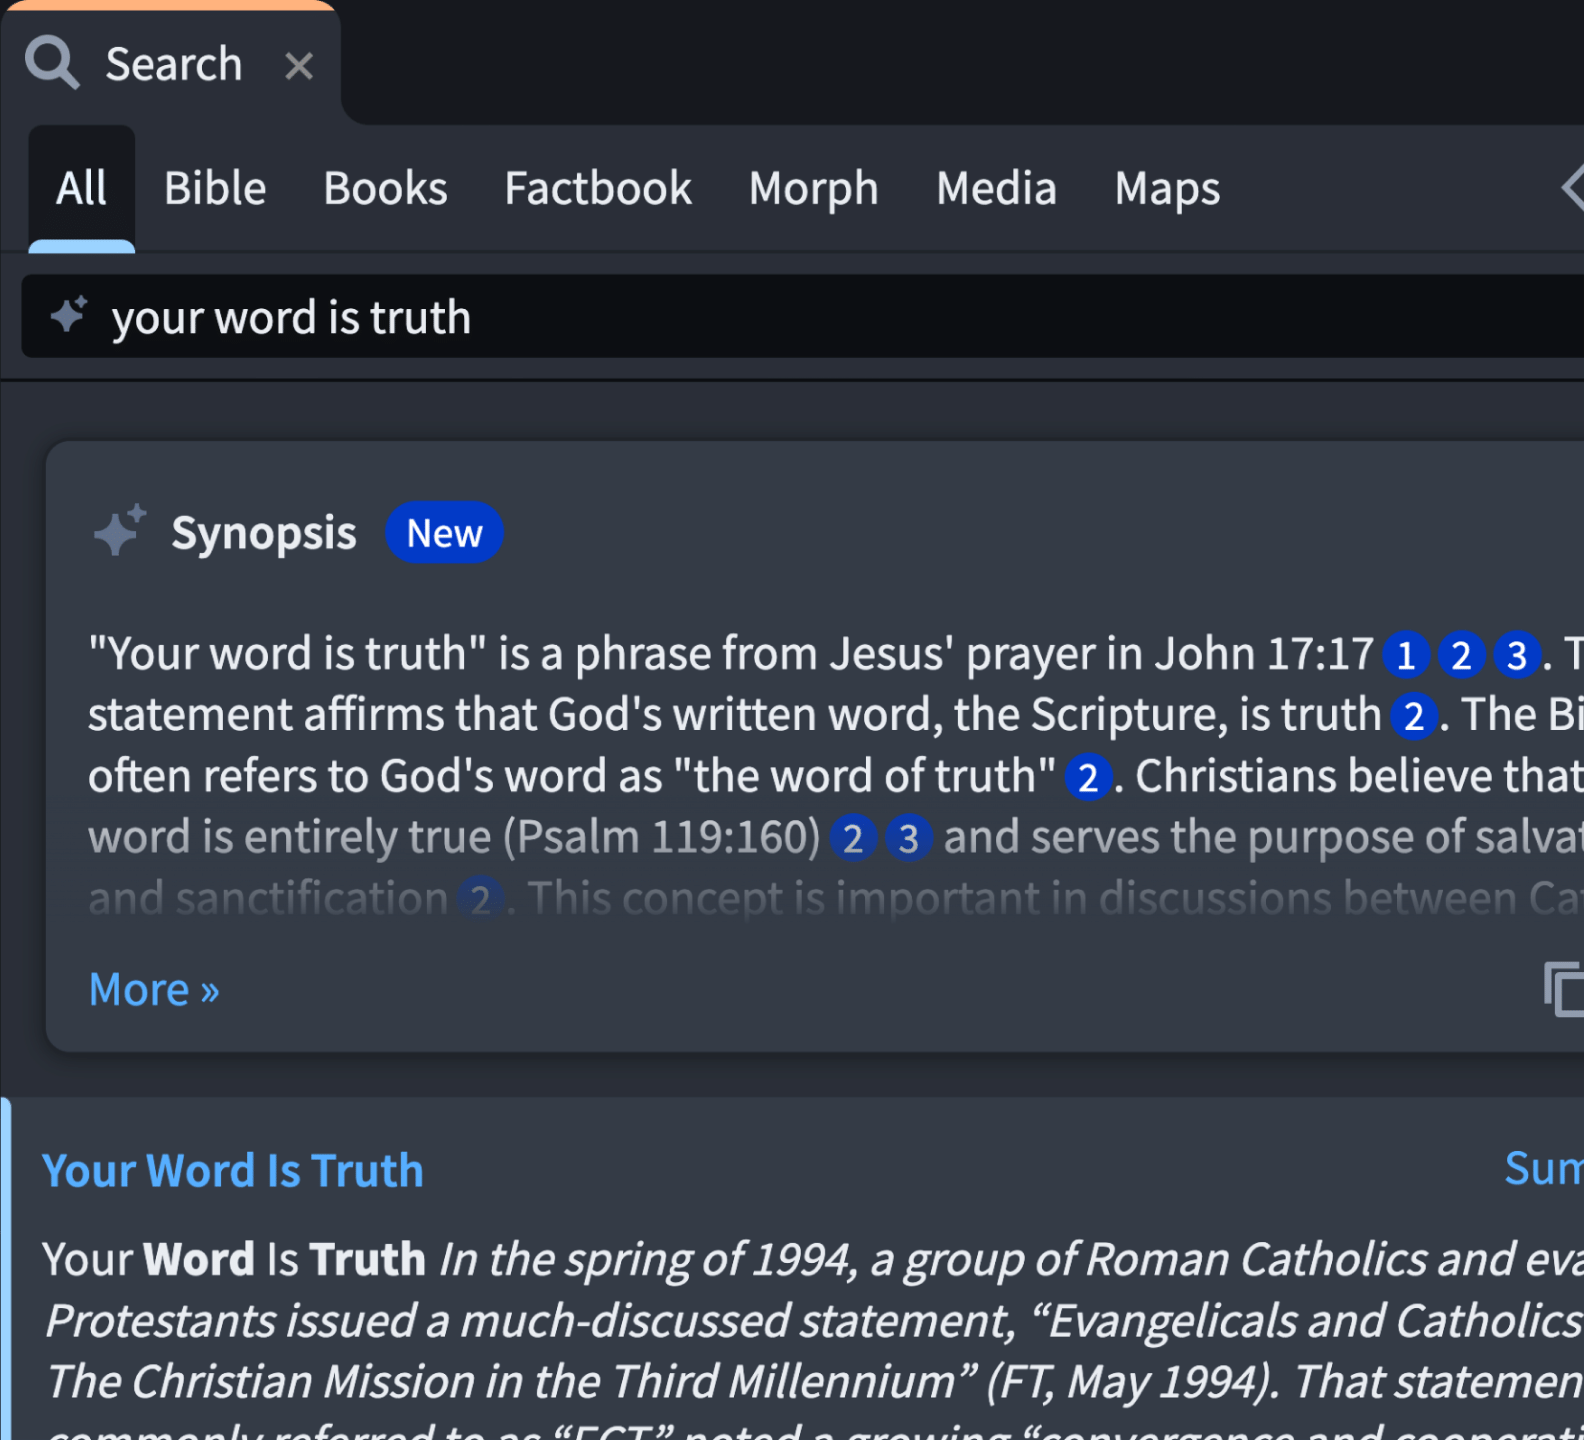
Task: Copy the synopsis with the copy icon
Action: click(x=1564, y=989)
